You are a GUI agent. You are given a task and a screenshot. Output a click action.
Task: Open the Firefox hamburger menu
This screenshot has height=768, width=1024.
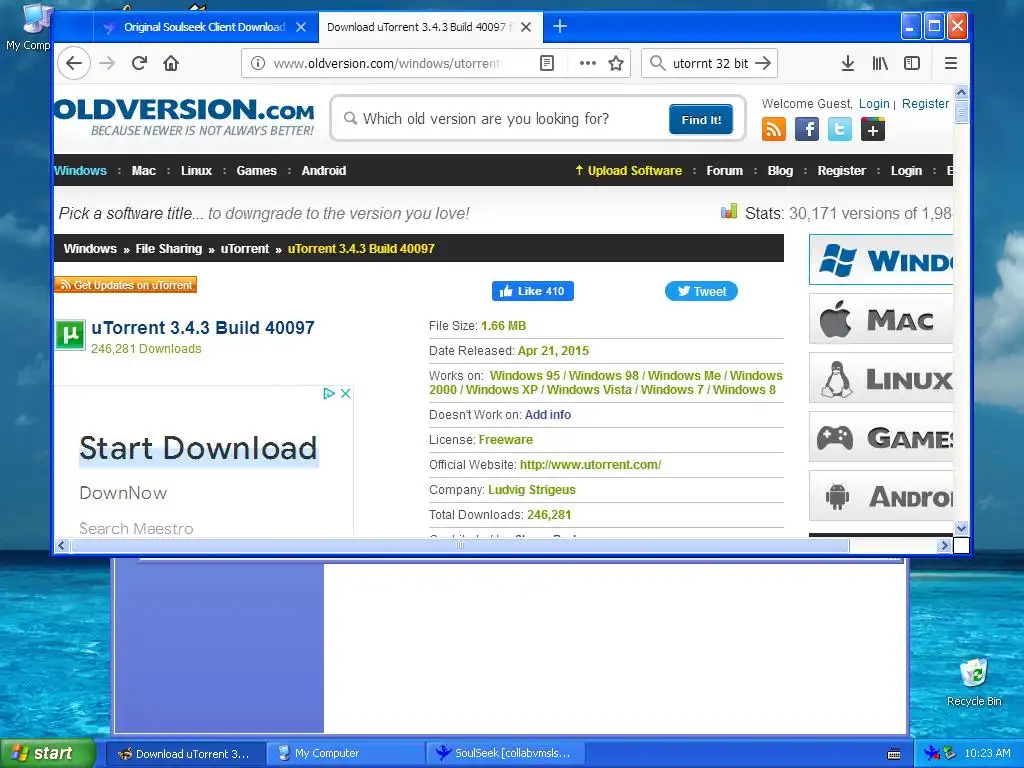click(x=951, y=63)
